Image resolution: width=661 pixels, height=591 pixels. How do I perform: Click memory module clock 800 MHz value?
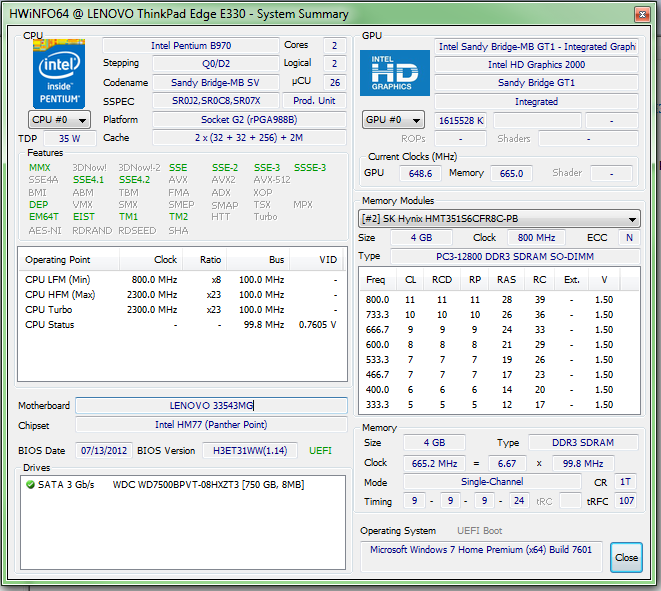(536, 238)
